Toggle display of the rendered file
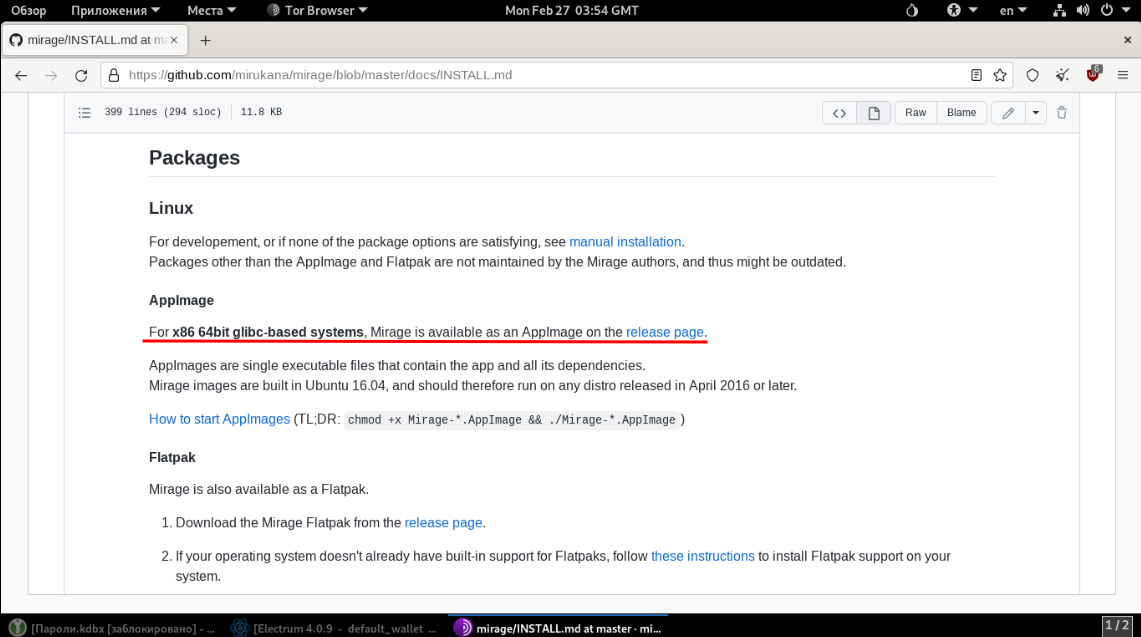Image resolution: width=1141 pixels, height=637 pixels. click(x=873, y=113)
